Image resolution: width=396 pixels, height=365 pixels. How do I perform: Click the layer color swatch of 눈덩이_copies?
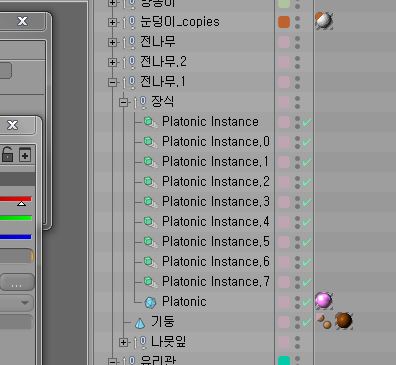pyautogui.click(x=284, y=22)
